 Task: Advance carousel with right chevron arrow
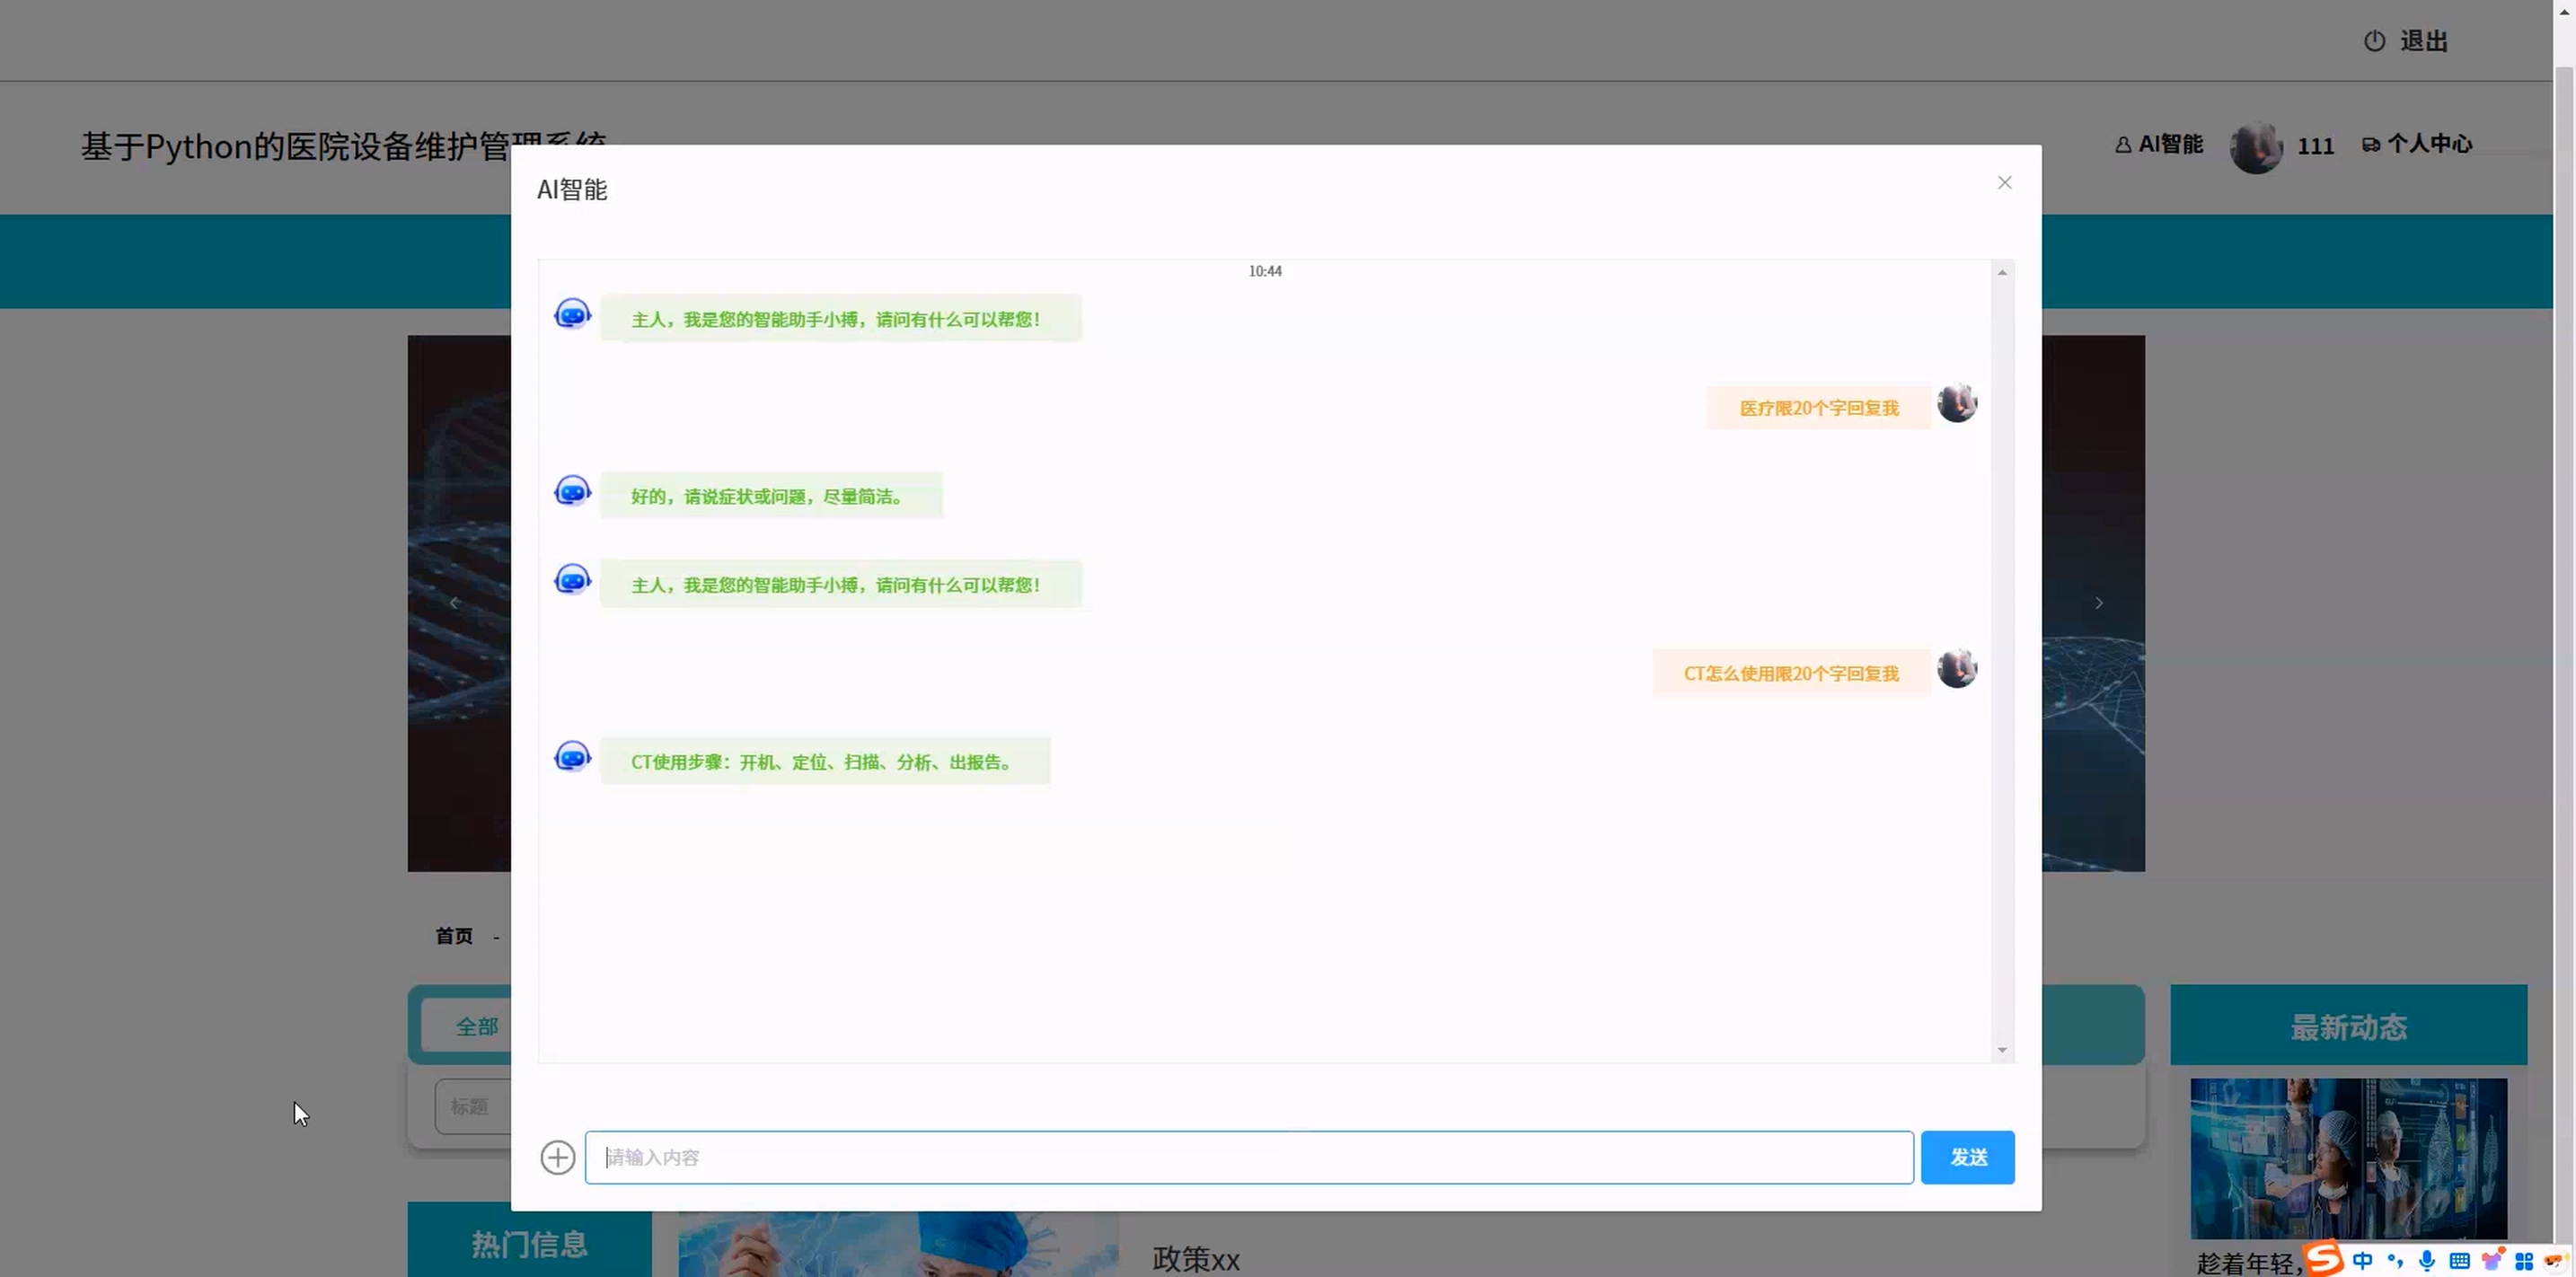(2098, 603)
